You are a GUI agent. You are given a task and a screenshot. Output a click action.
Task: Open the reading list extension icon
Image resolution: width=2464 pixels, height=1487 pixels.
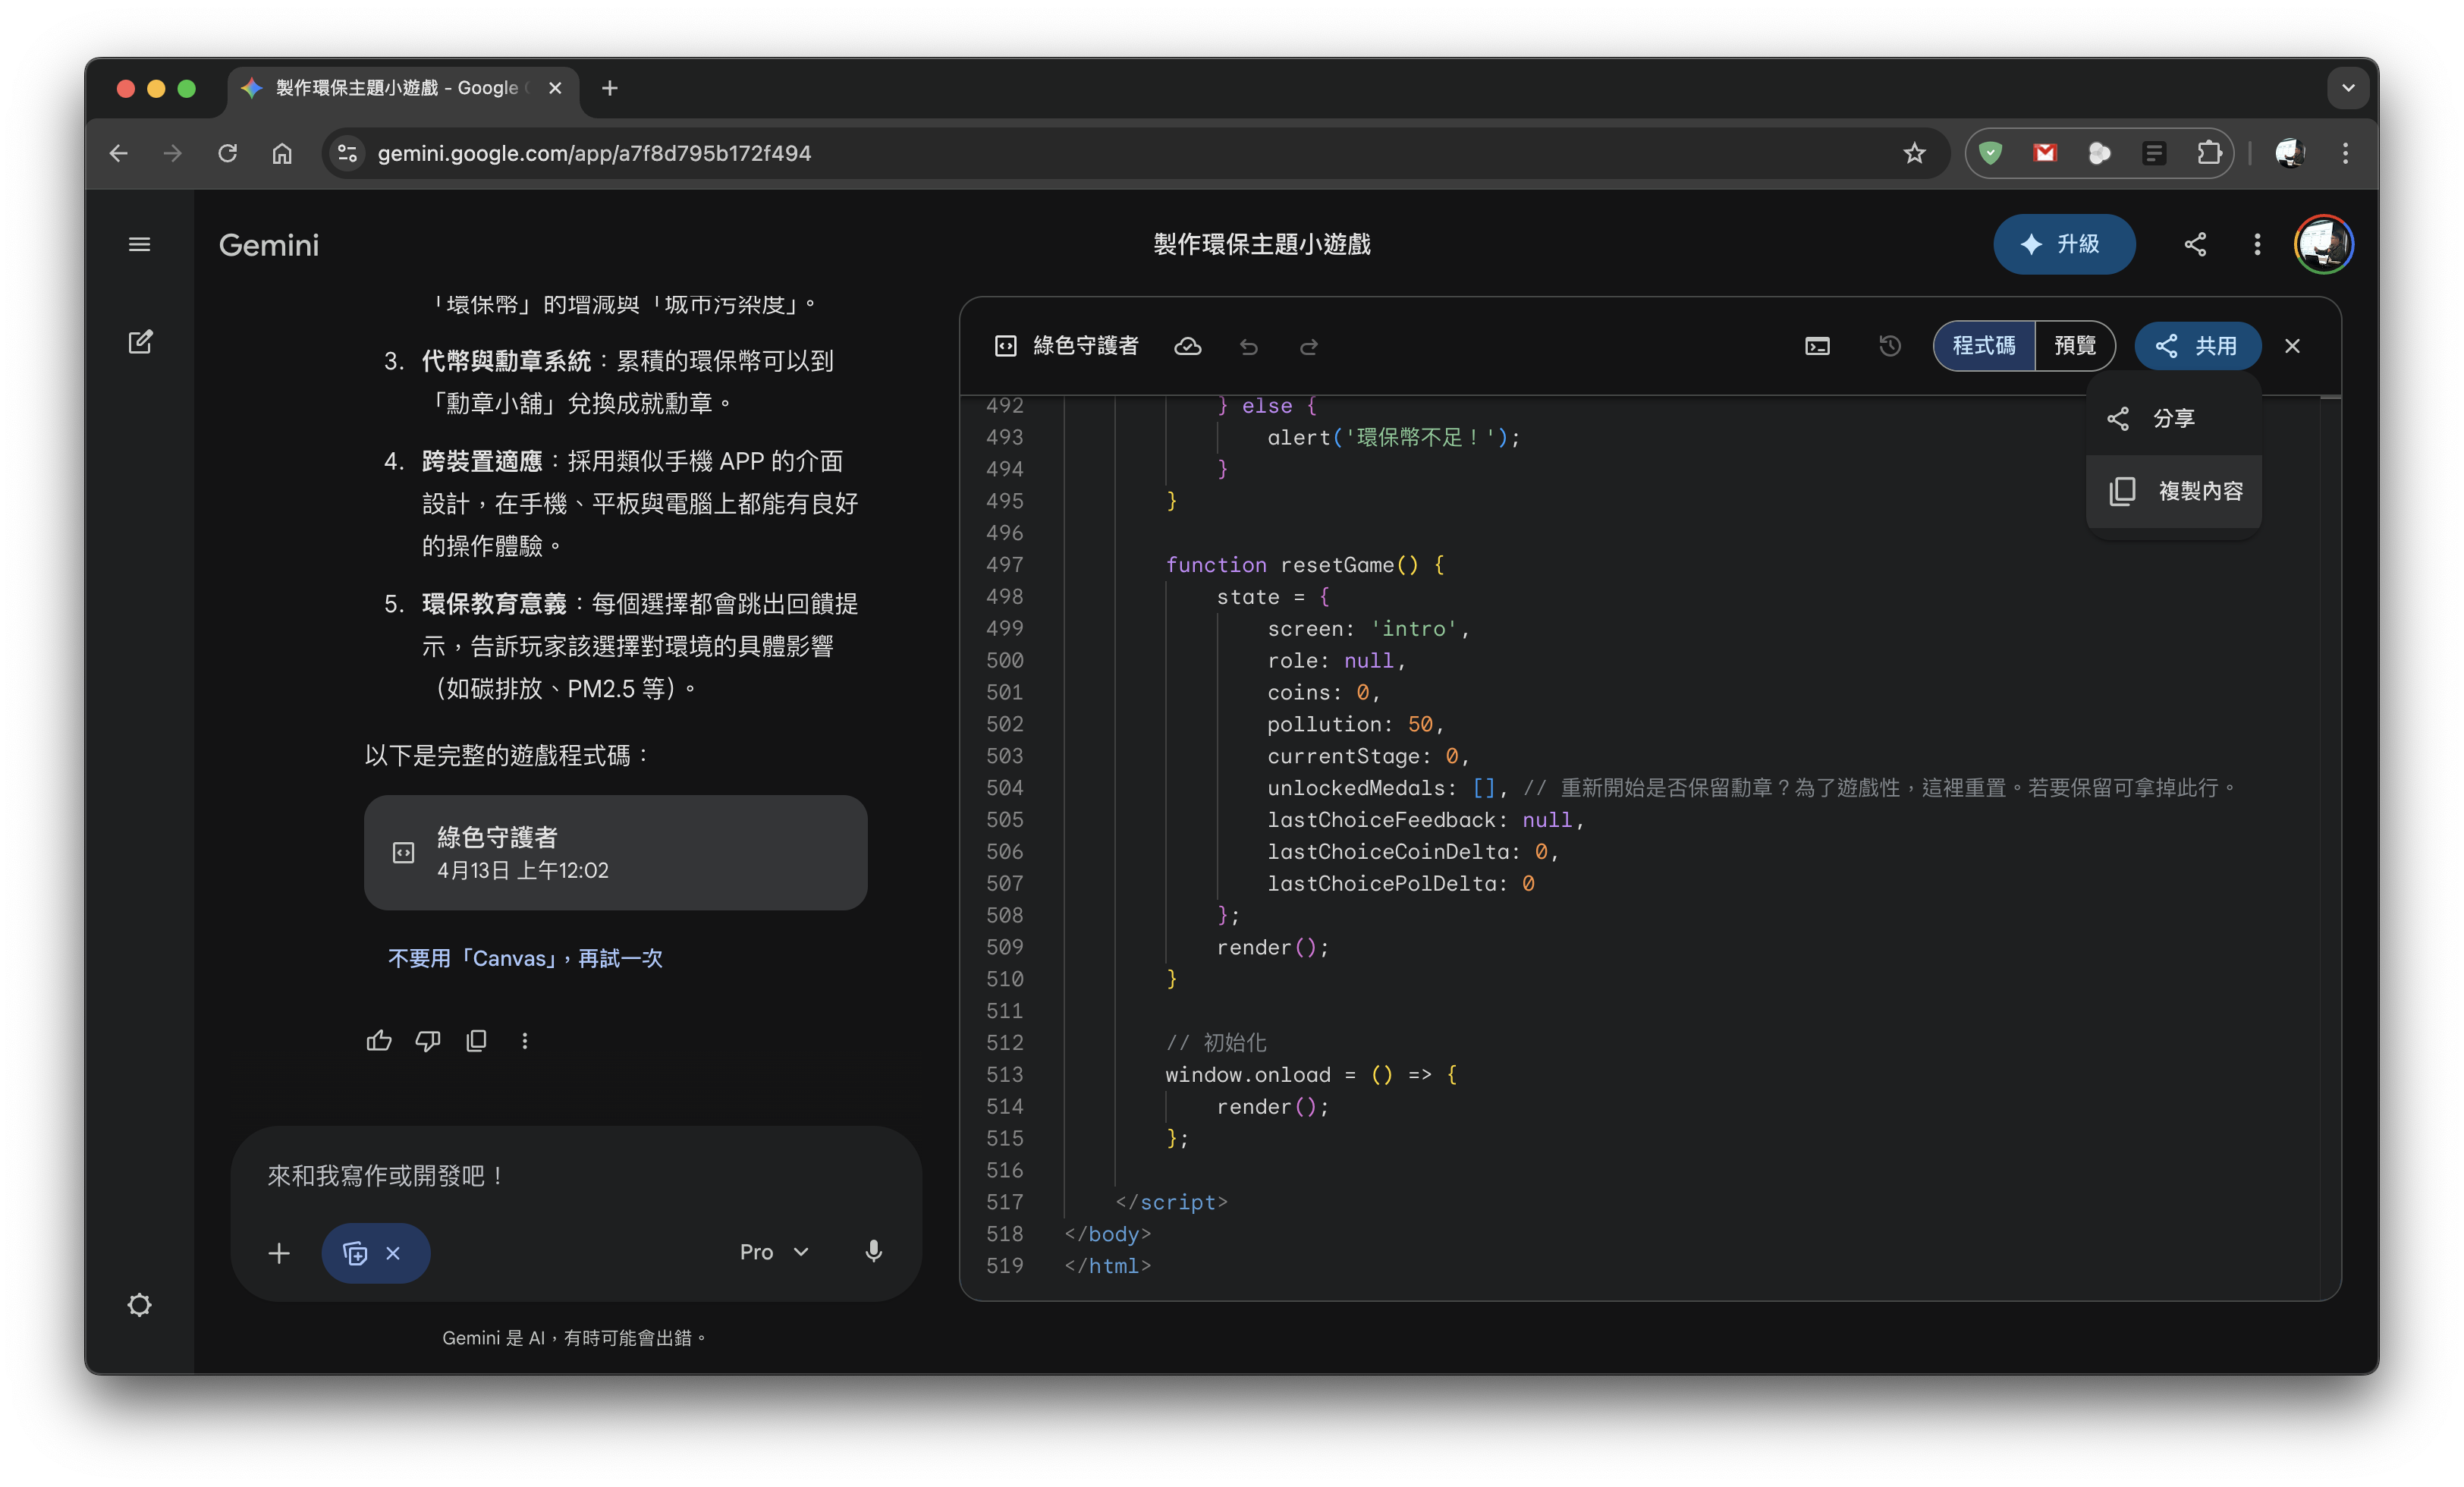coord(2154,153)
